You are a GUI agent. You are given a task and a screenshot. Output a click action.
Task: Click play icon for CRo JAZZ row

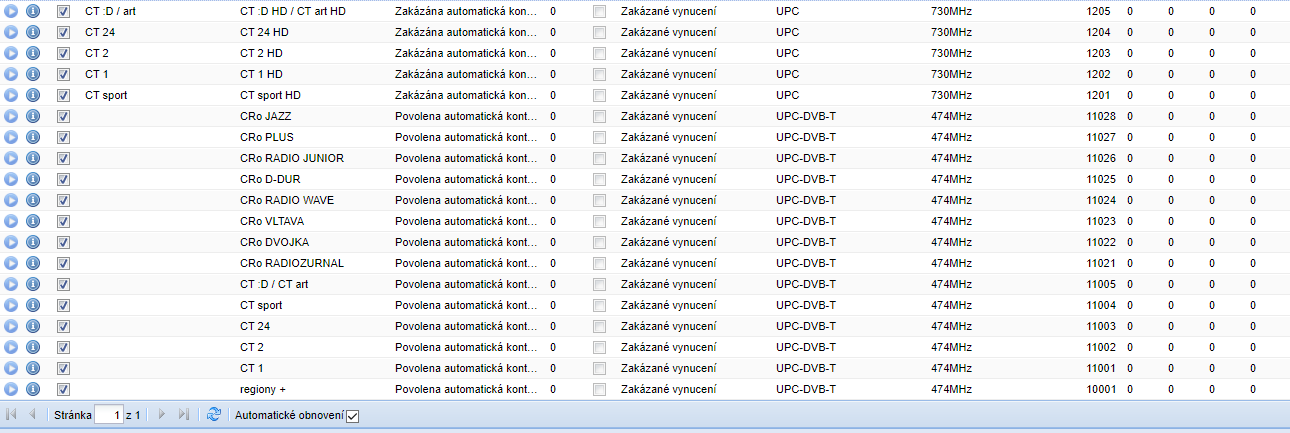(x=12, y=116)
